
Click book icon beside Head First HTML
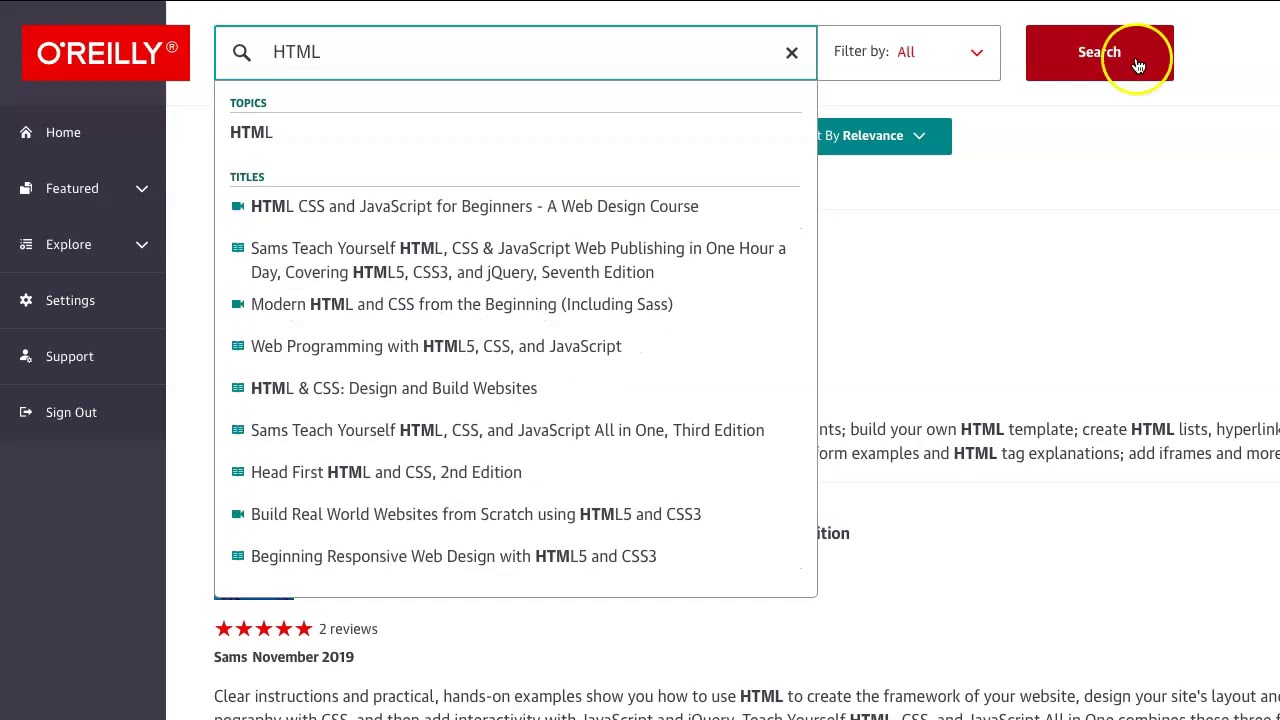pyautogui.click(x=238, y=472)
